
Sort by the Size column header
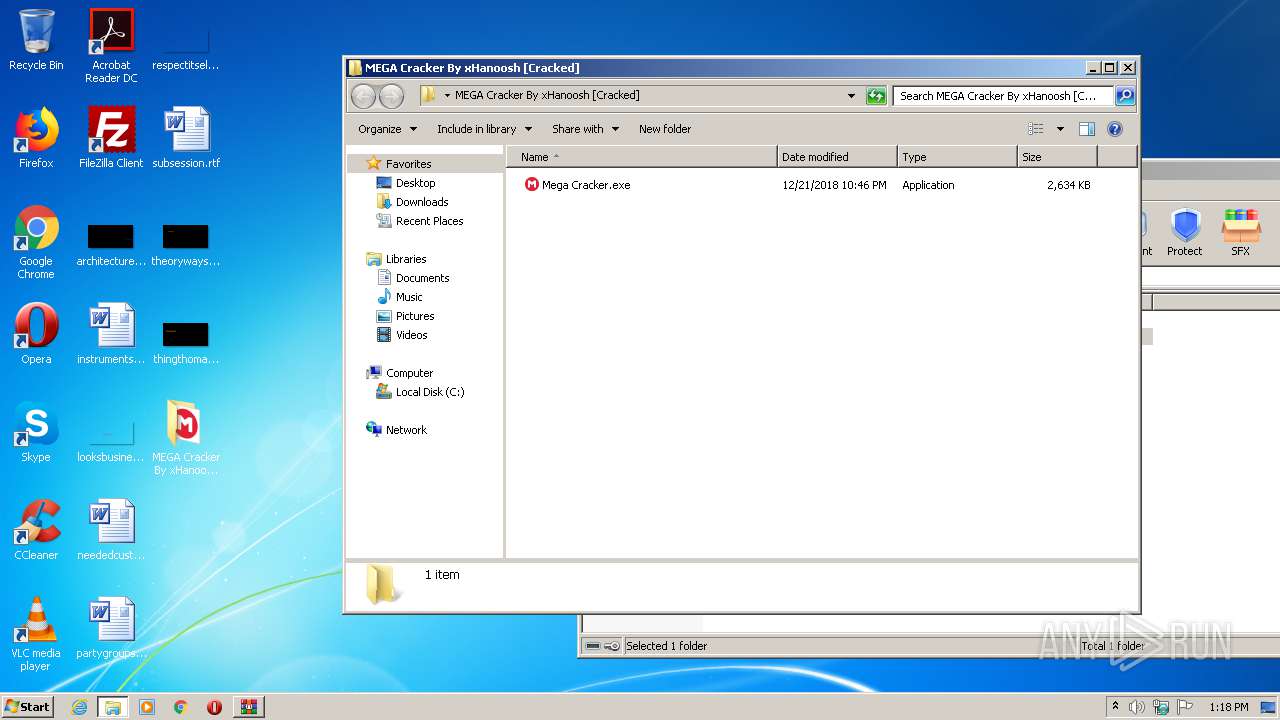pos(1057,157)
